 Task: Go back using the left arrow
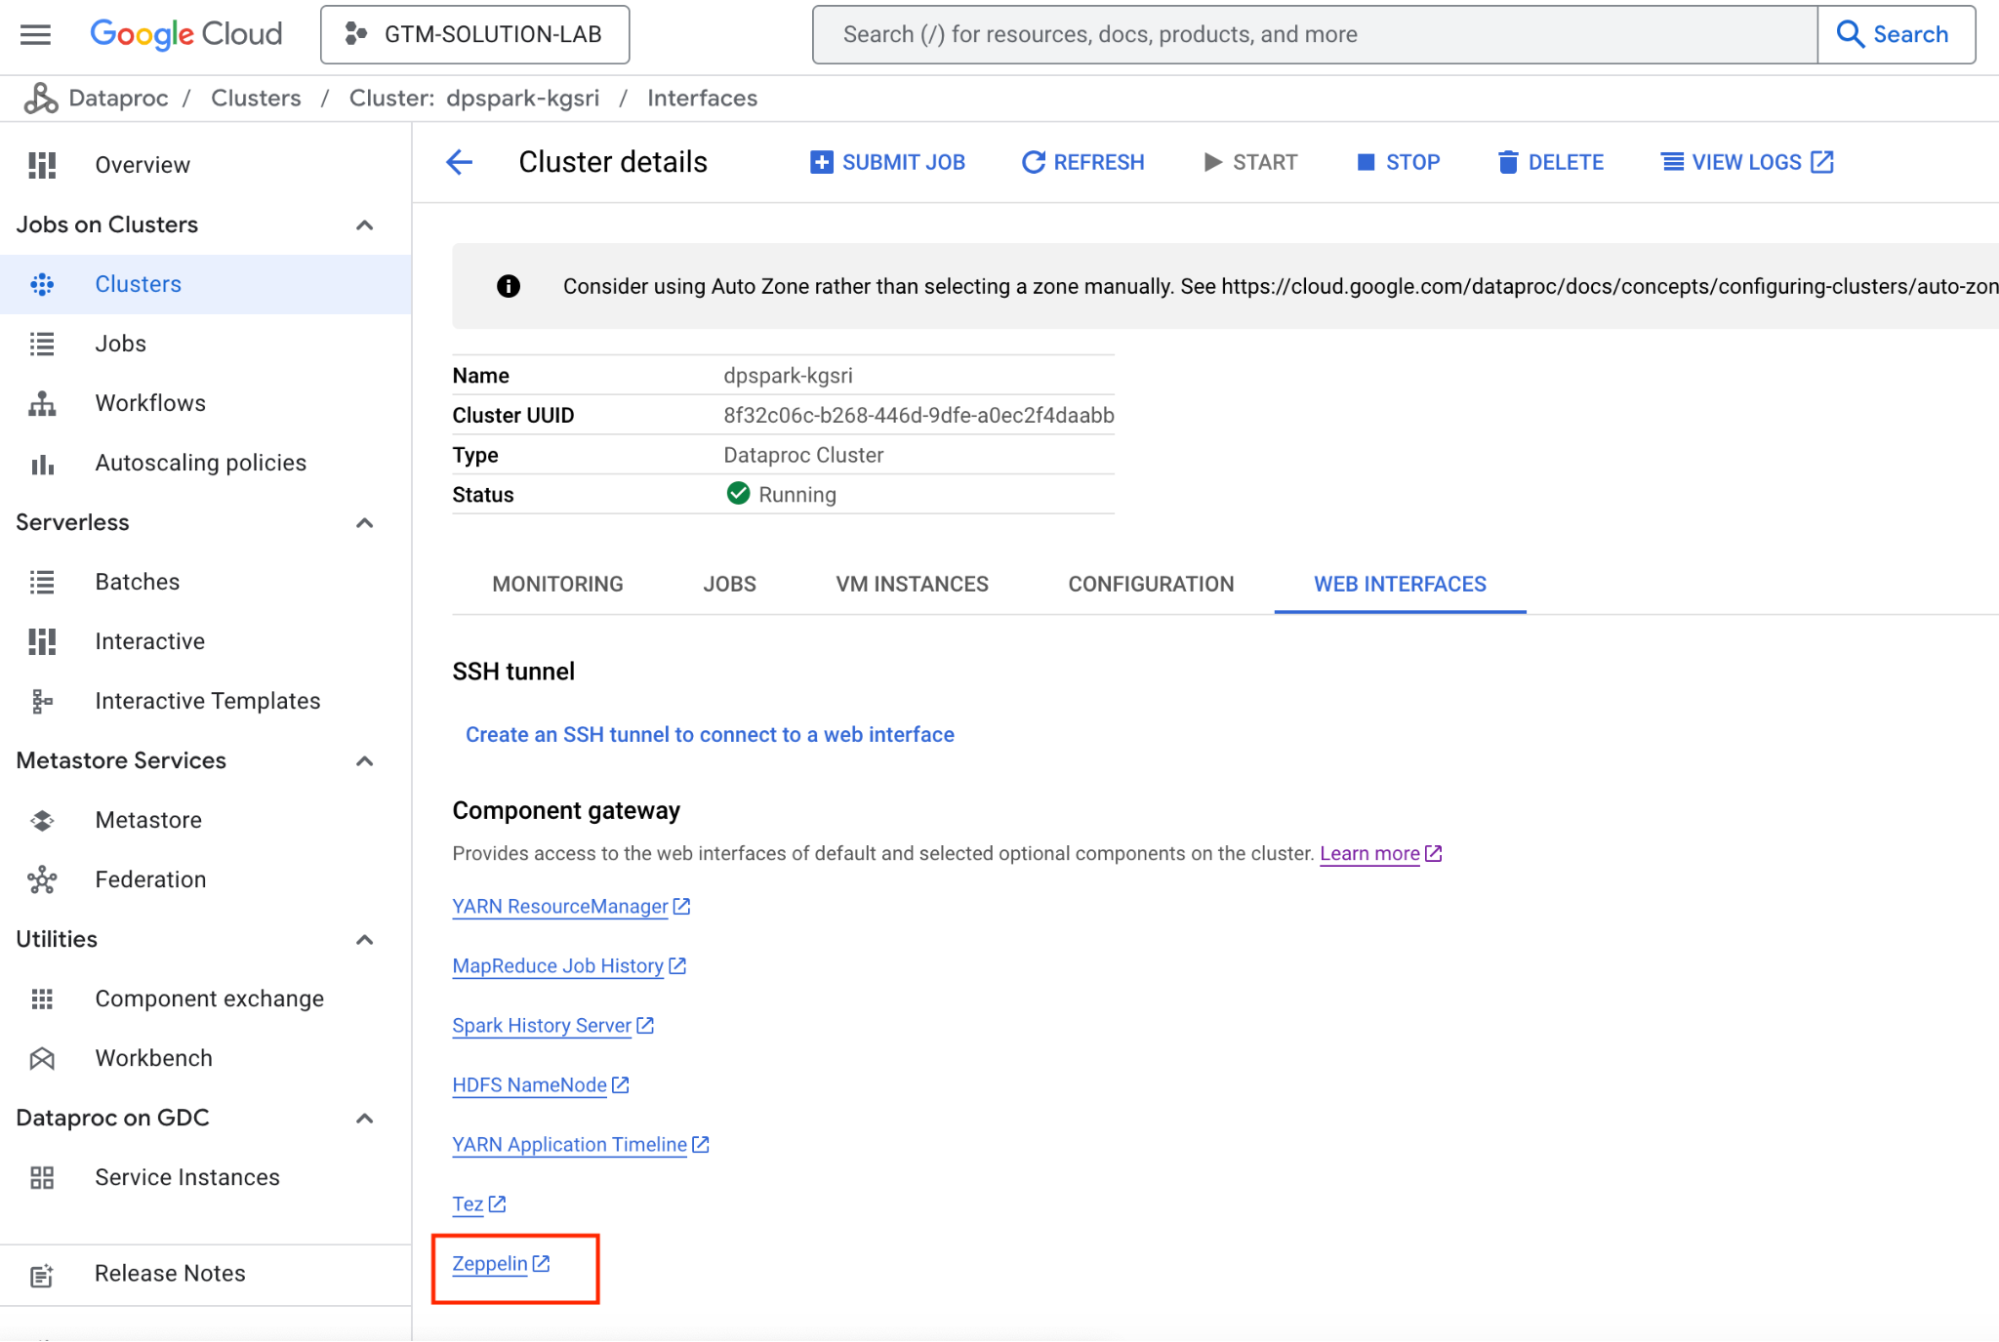tap(459, 162)
